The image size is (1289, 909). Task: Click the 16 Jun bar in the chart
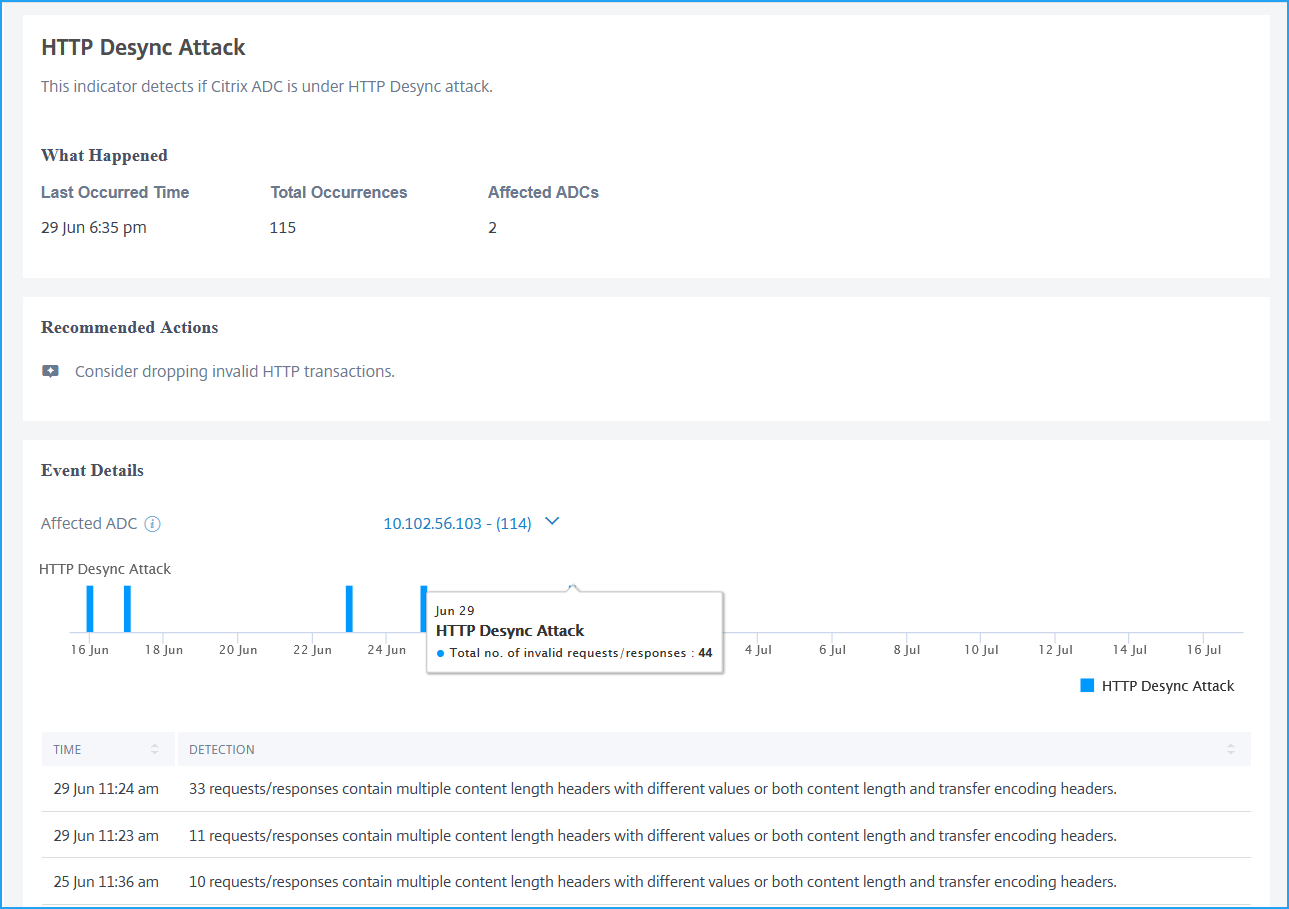(90, 609)
